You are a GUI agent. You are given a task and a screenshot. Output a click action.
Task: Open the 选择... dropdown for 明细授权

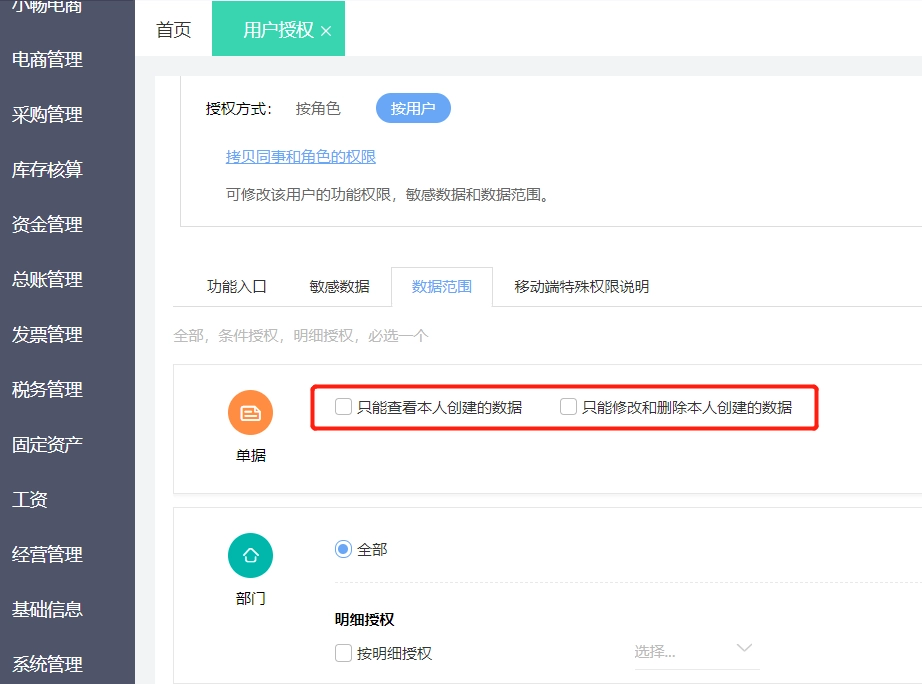click(x=696, y=652)
